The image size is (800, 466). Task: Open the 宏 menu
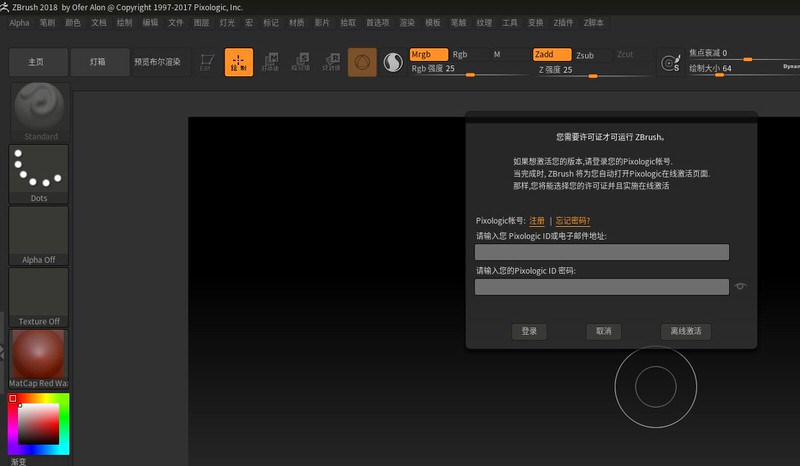[x=249, y=23]
